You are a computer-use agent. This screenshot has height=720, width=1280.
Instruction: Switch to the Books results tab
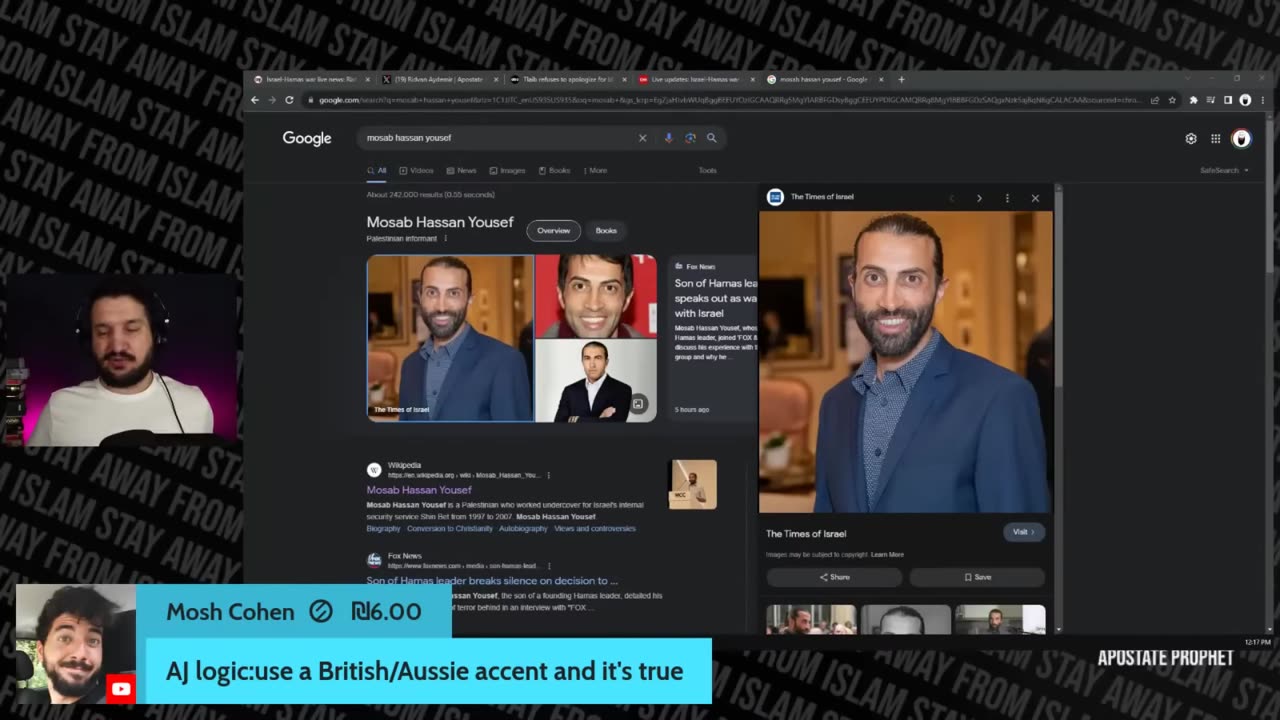click(554, 171)
